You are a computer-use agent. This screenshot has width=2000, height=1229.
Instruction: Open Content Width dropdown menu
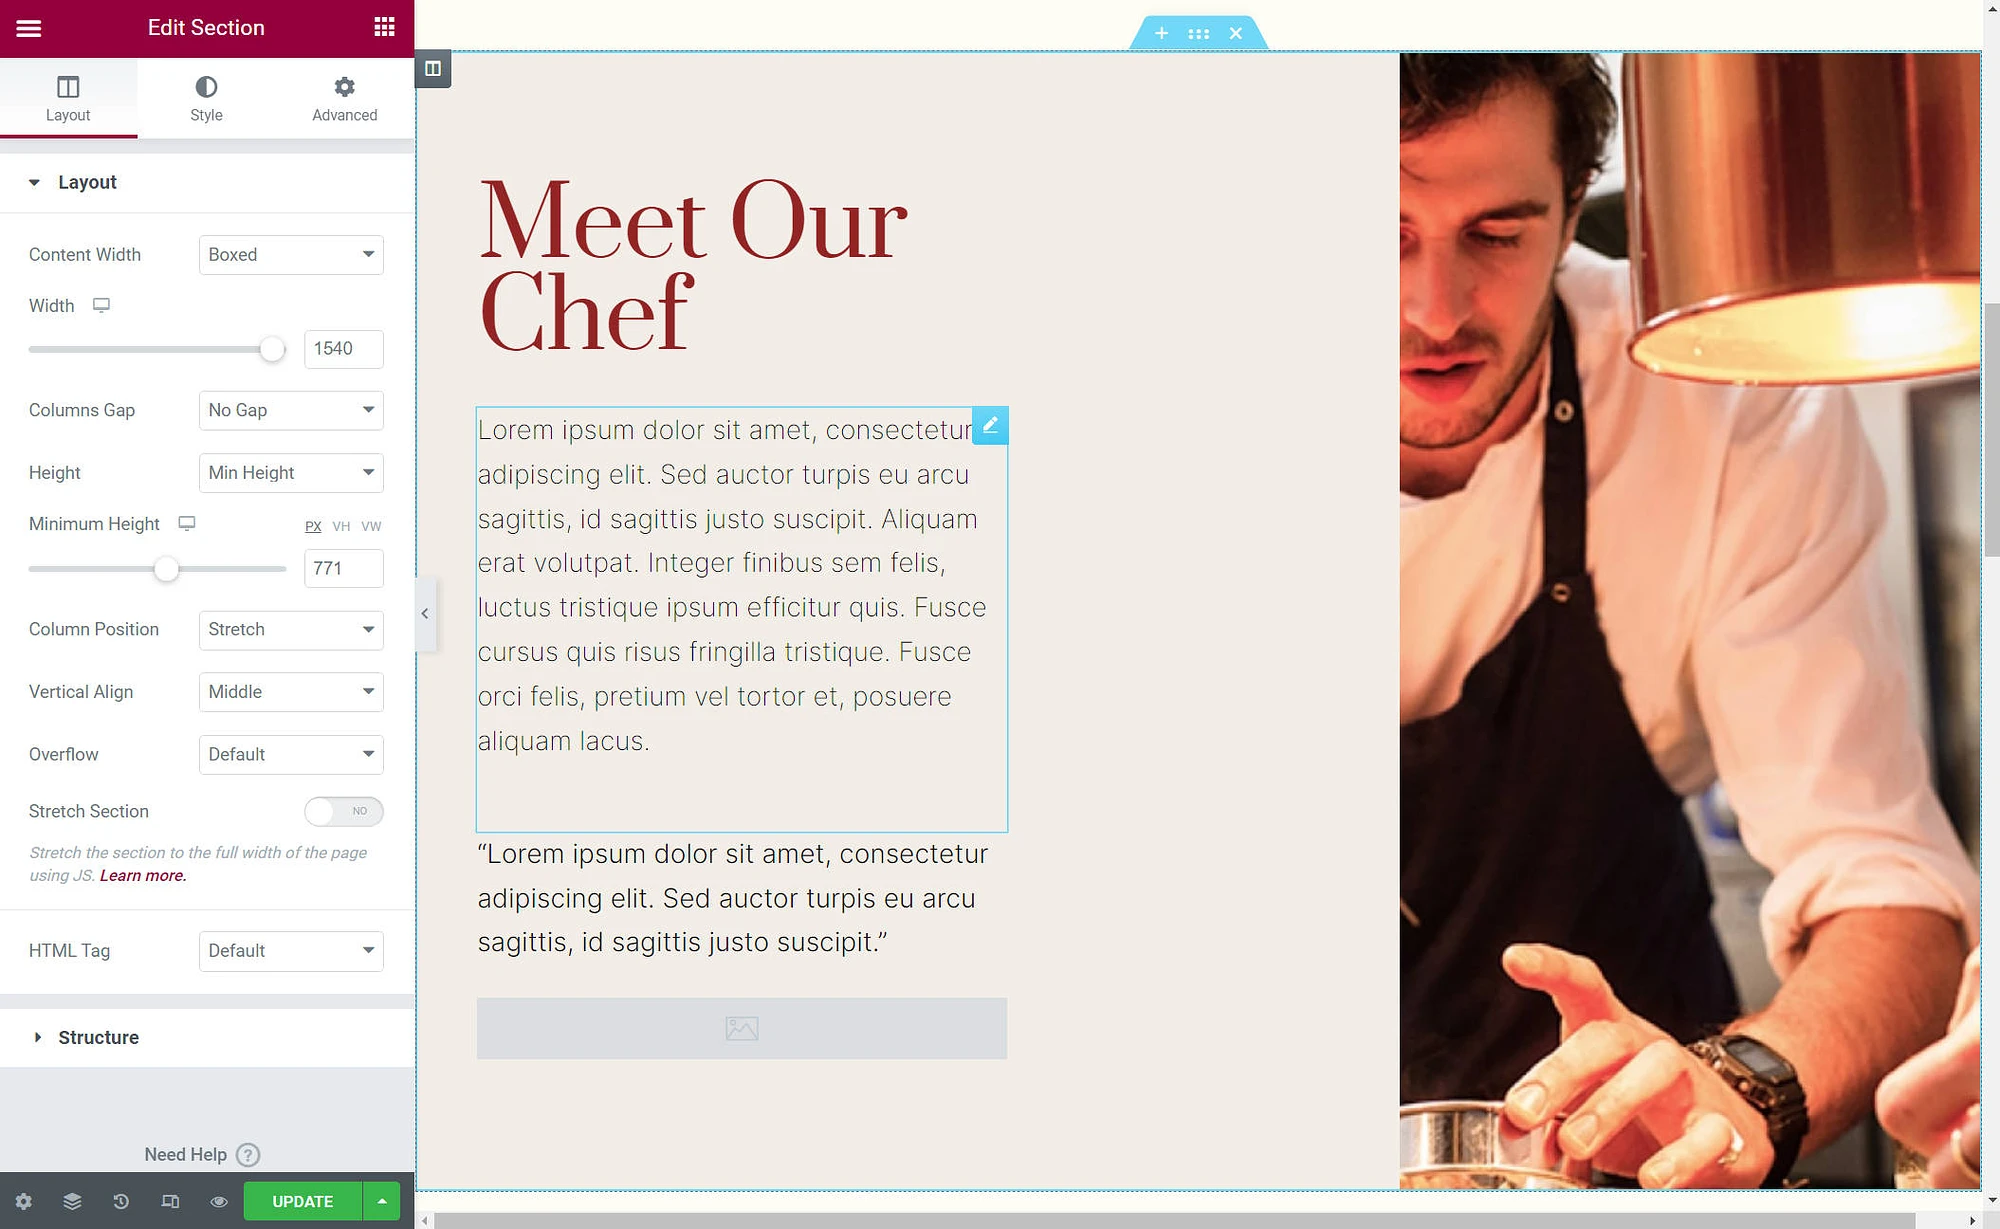290,253
